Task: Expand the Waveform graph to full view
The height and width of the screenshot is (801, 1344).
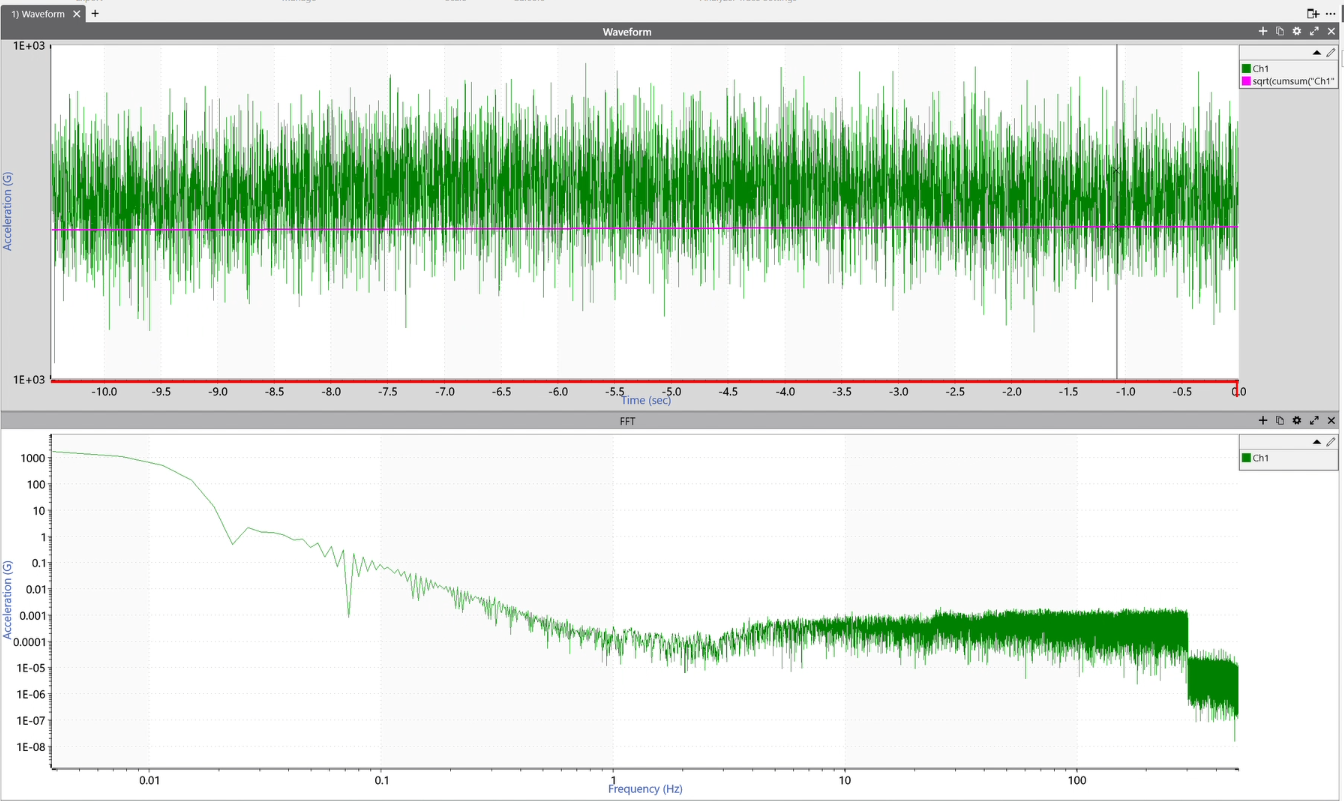Action: click(x=1314, y=31)
